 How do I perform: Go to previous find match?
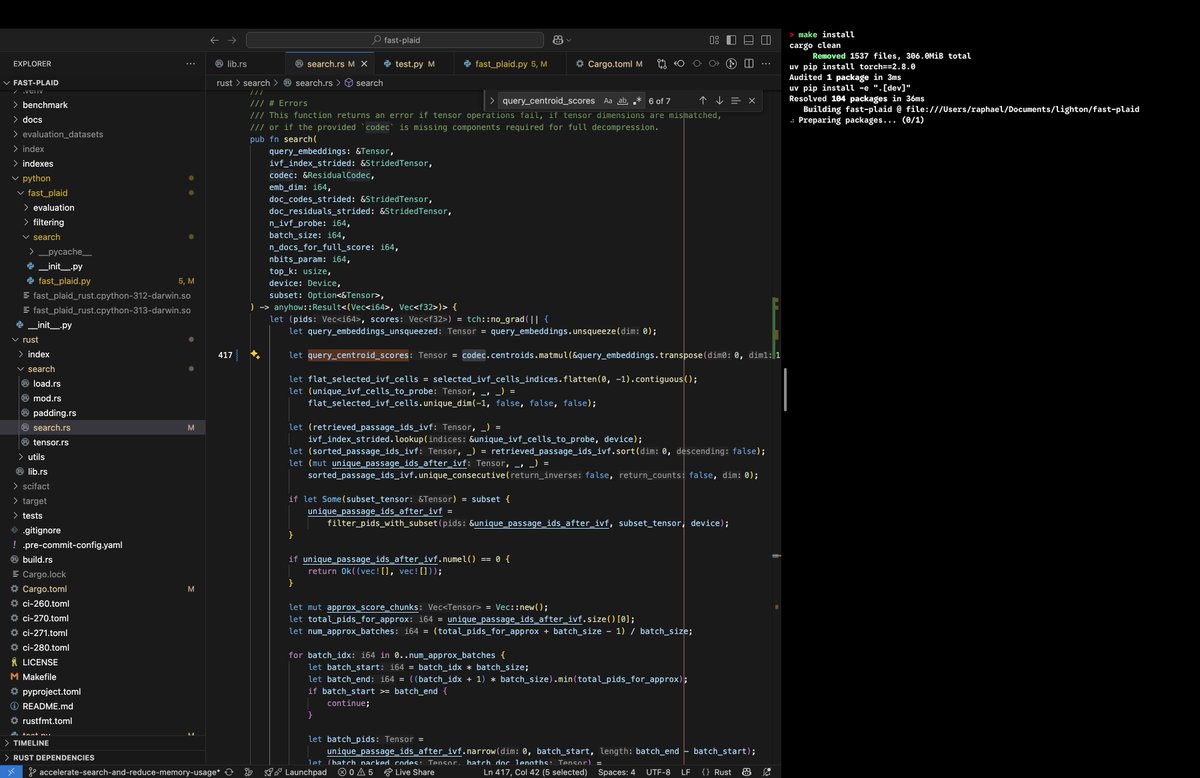702,100
